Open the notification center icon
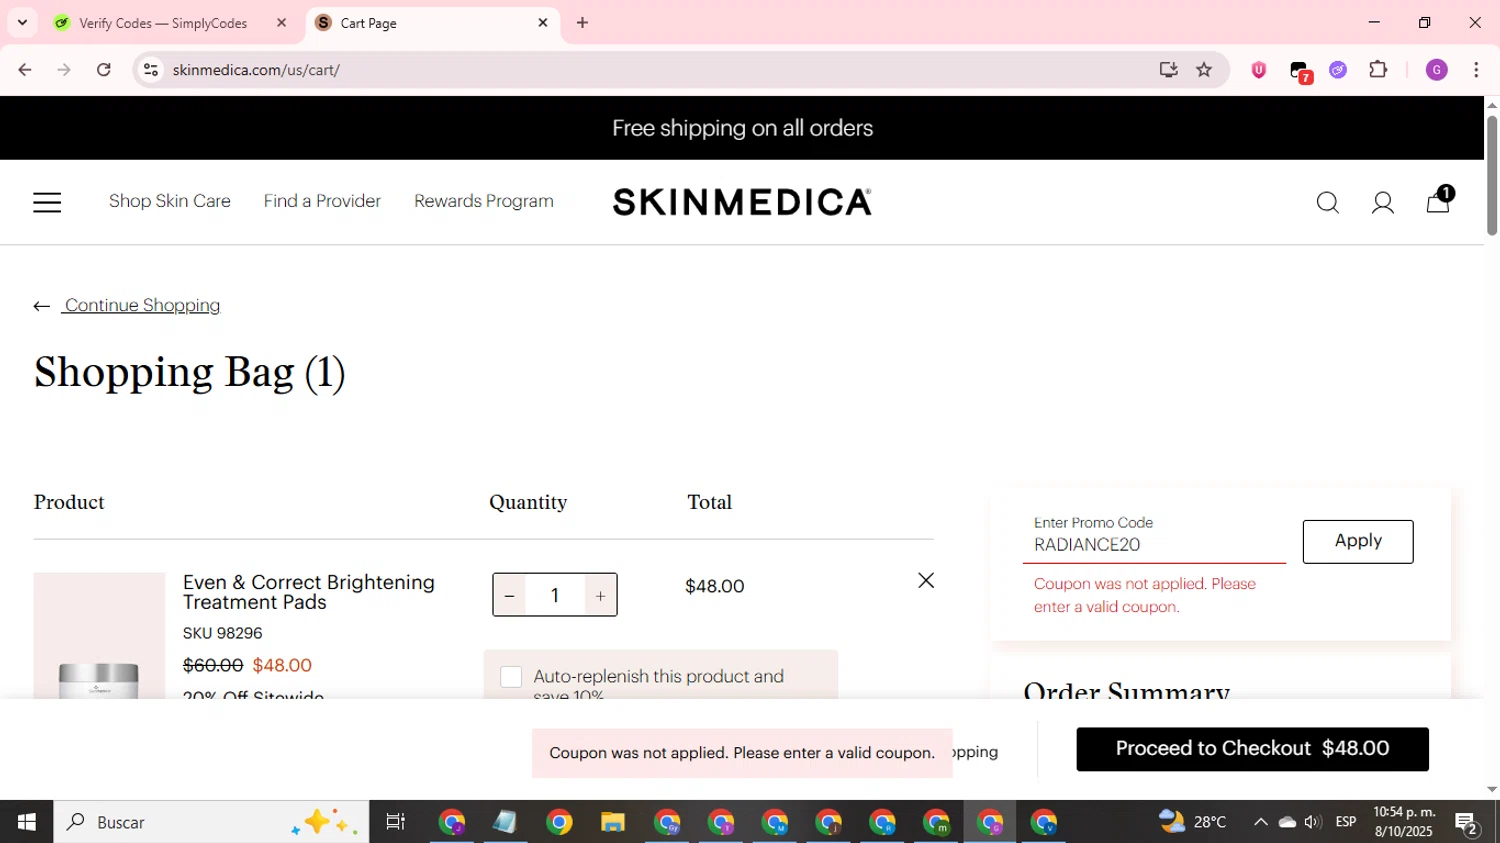Screen dimensions: 1500x843 [1467, 823]
